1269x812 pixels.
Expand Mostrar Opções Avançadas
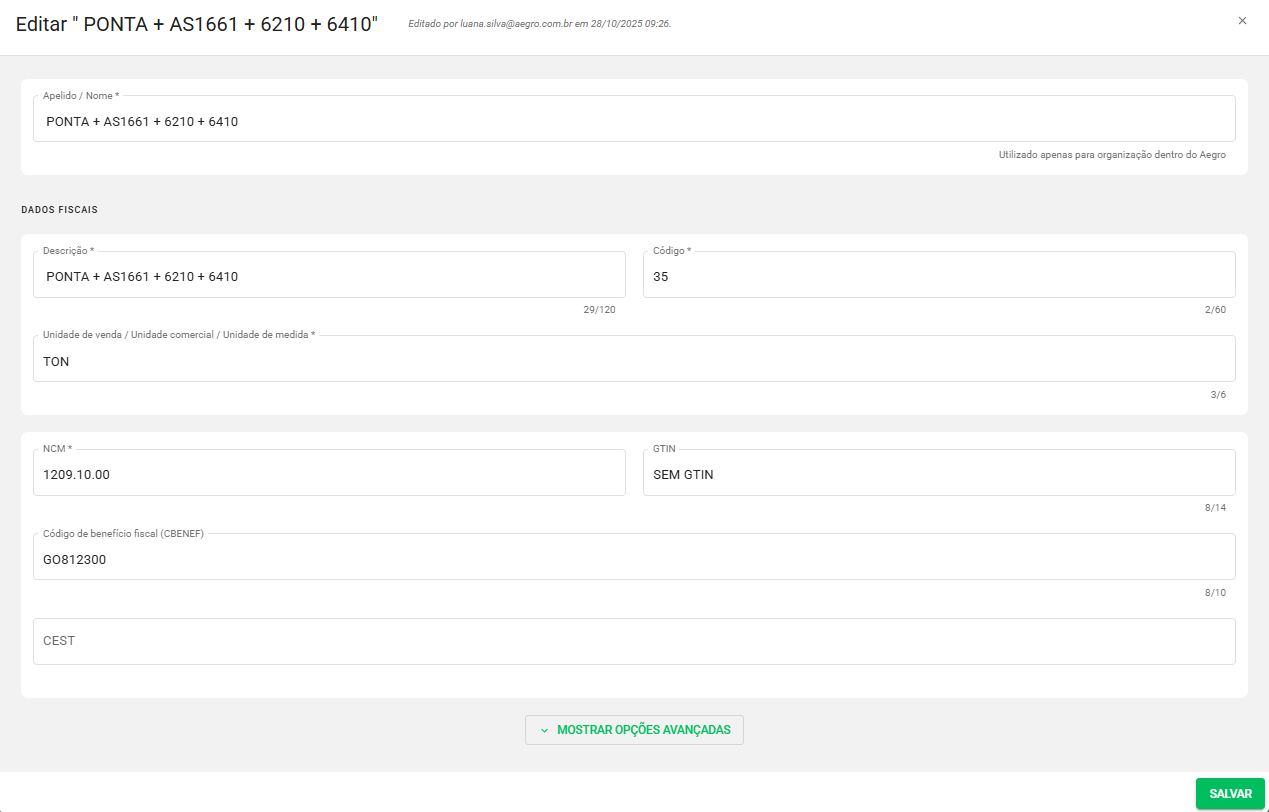click(x=634, y=730)
